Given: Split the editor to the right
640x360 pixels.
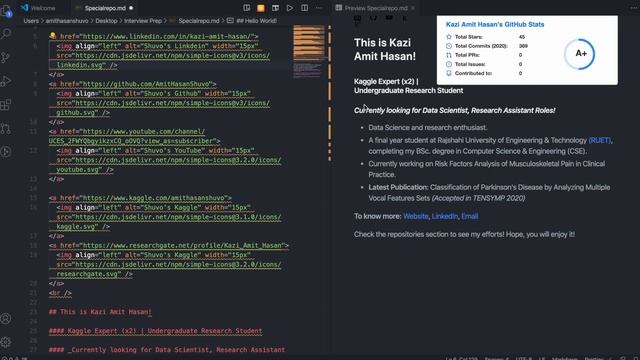Looking at the screenshot, I should [x=304, y=8].
